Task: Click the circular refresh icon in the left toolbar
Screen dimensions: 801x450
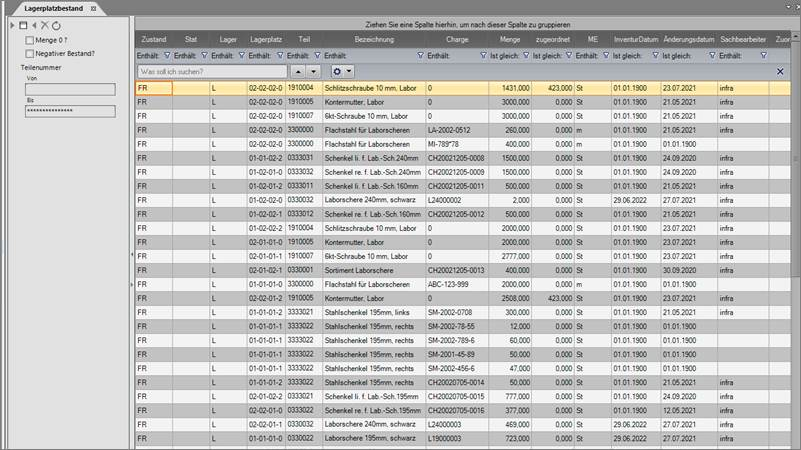Action: click(x=55, y=25)
